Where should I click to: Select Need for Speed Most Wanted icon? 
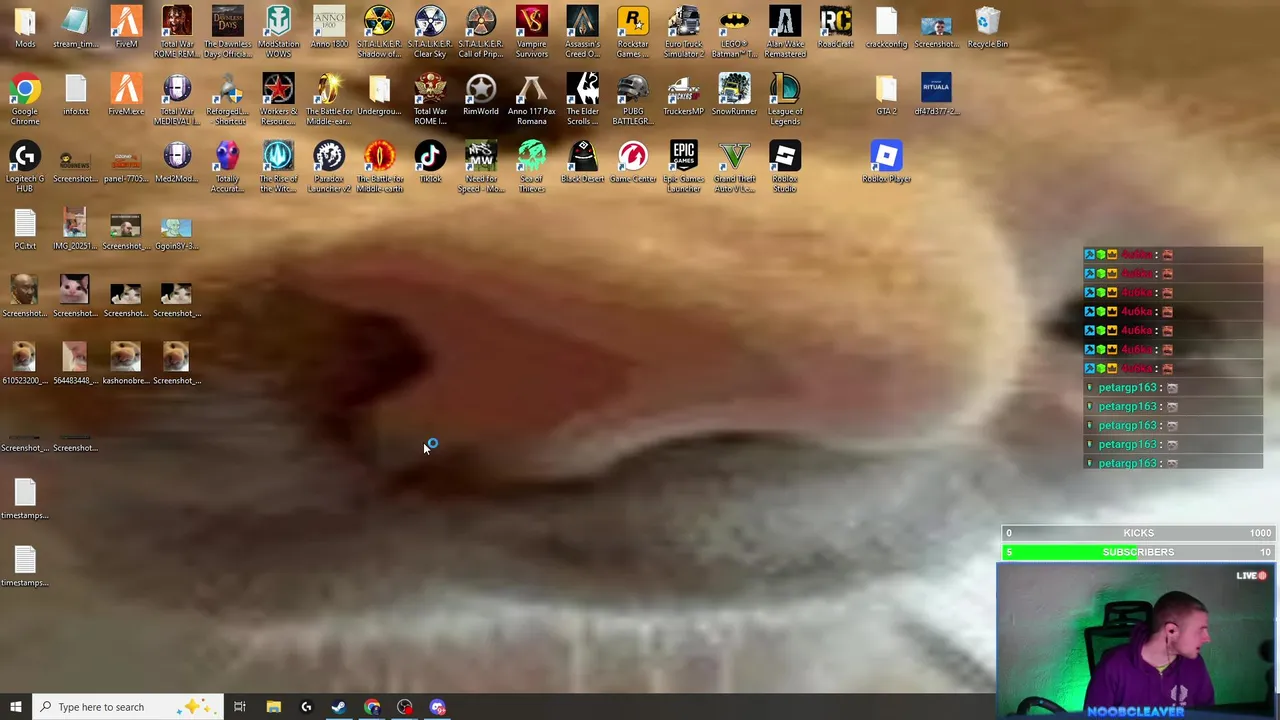coord(481,167)
